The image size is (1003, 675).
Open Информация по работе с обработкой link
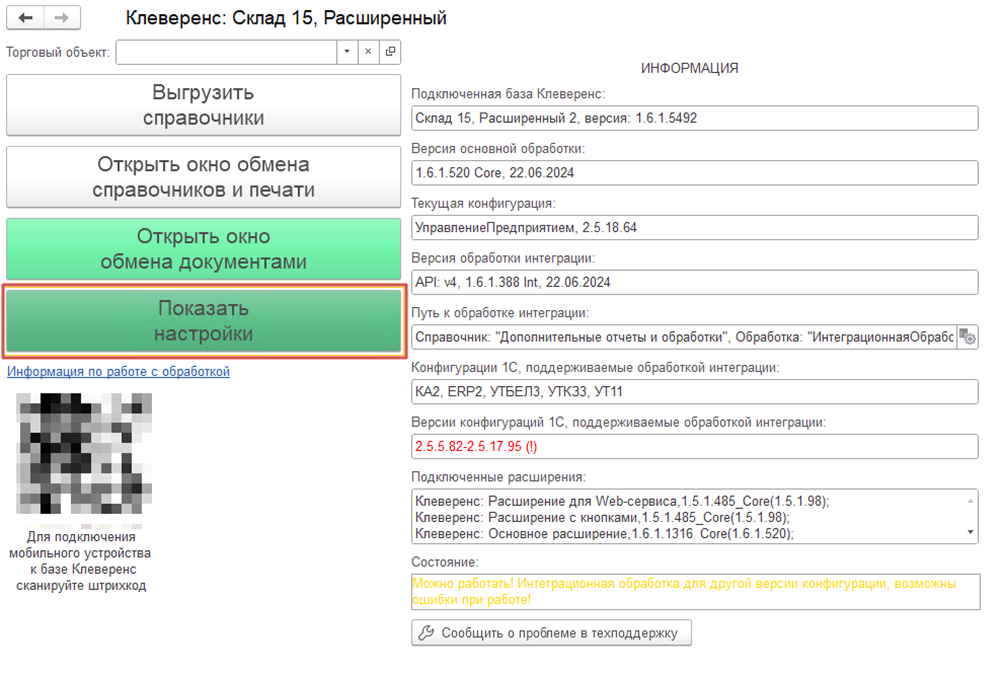tap(118, 372)
